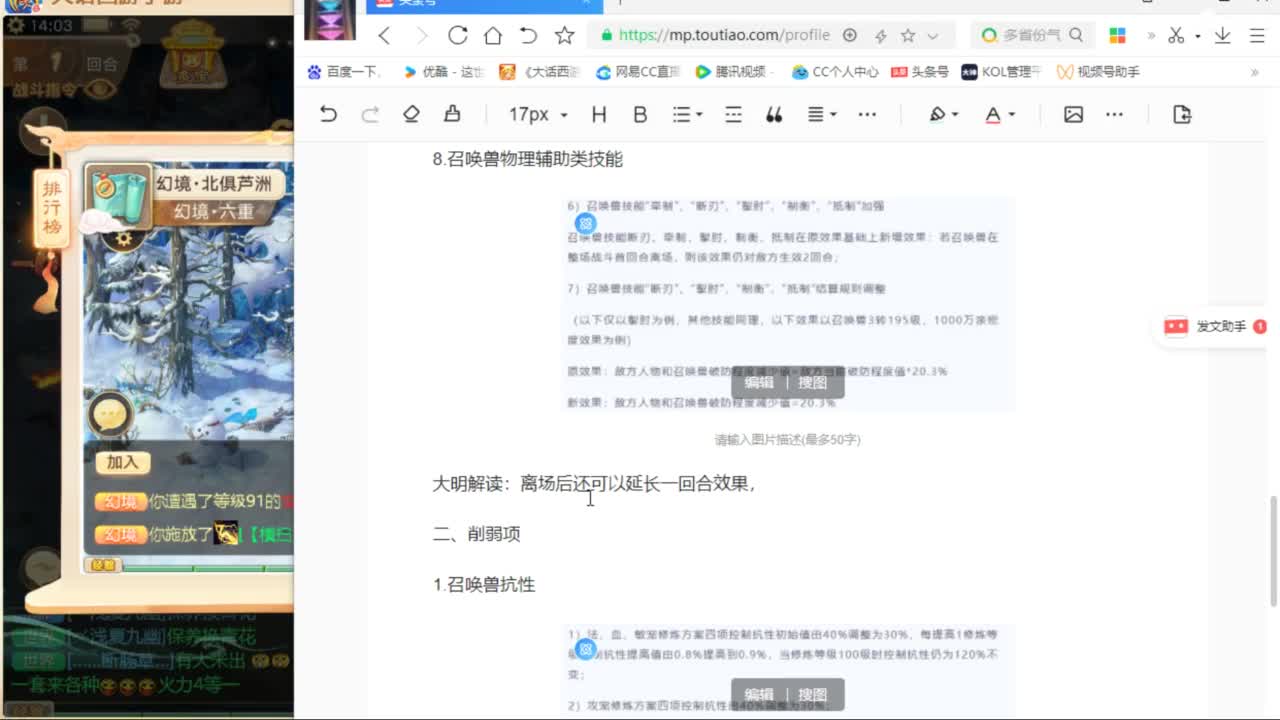Image resolution: width=1280 pixels, height=720 pixels.
Task: Expand the address bar dropdown chevron
Action: (933, 36)
